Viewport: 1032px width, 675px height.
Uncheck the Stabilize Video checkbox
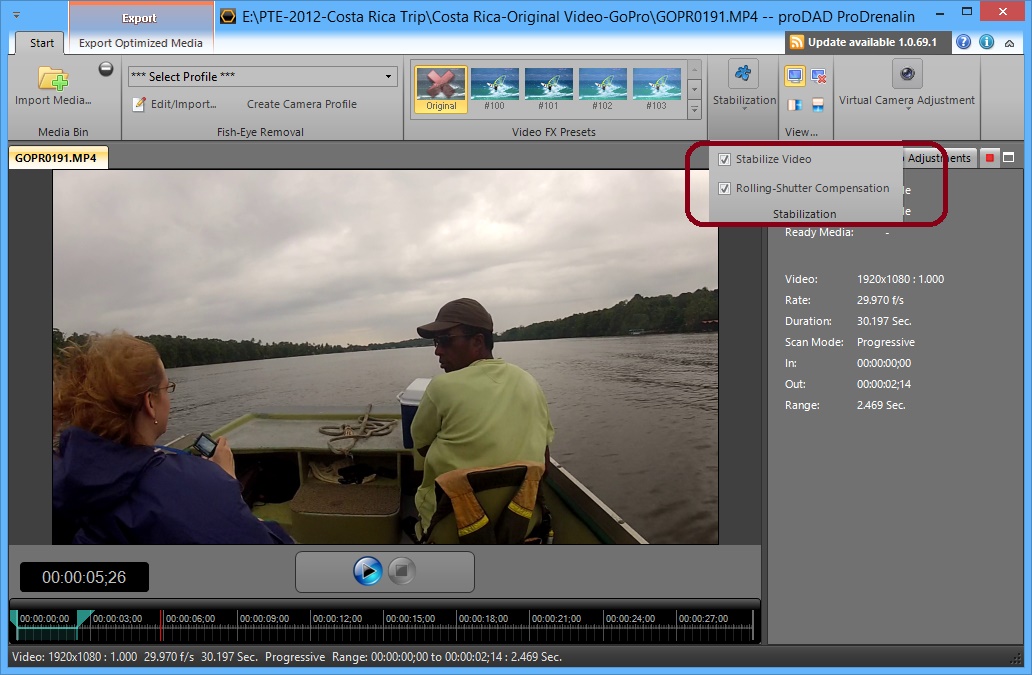(725, 159)
